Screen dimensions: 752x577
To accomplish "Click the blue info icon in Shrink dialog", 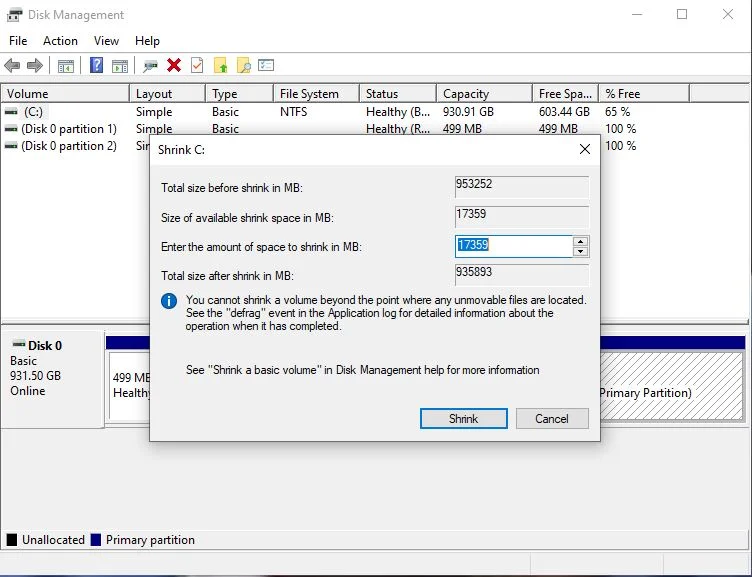I will [x=169, y=301].
